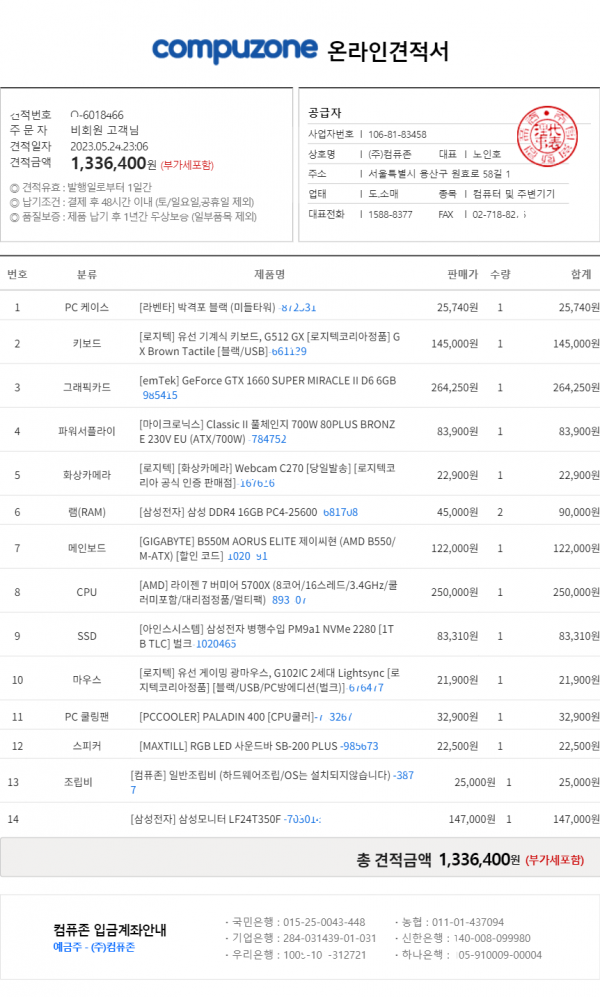
Task: Select the PC 케이스 category cell
Action: coord(86,307)
